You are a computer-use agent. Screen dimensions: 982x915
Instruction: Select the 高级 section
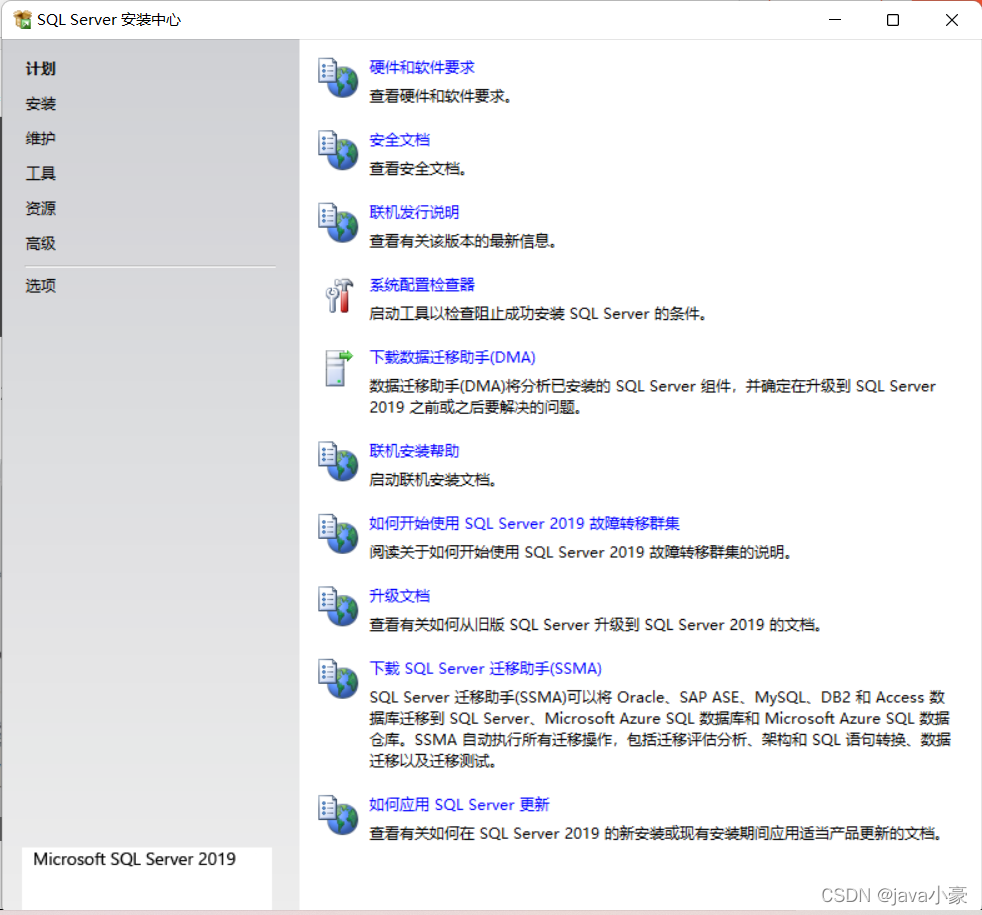[x=41, y=244]
